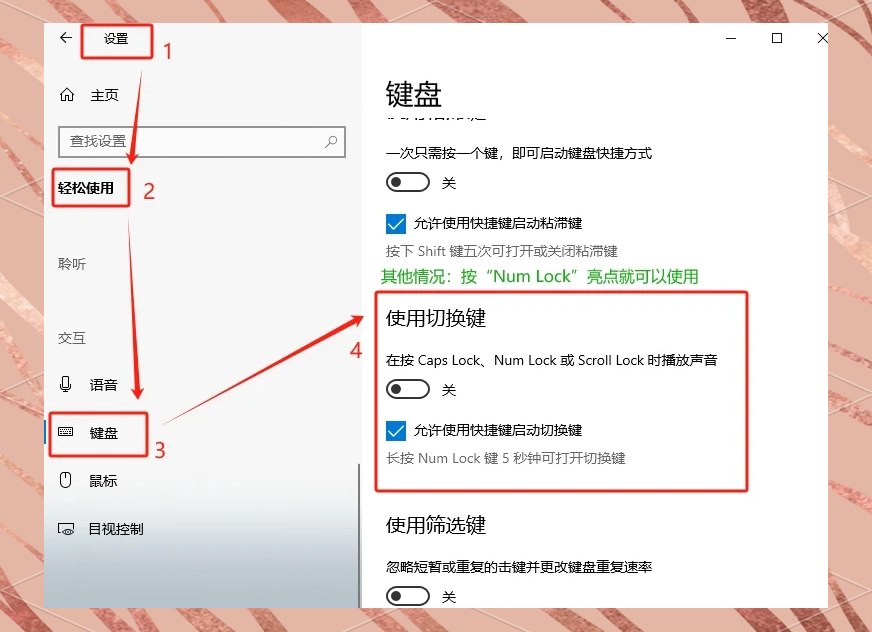
Task: Toggle sticky keys one-key shortcut switch
Action: 408,182
